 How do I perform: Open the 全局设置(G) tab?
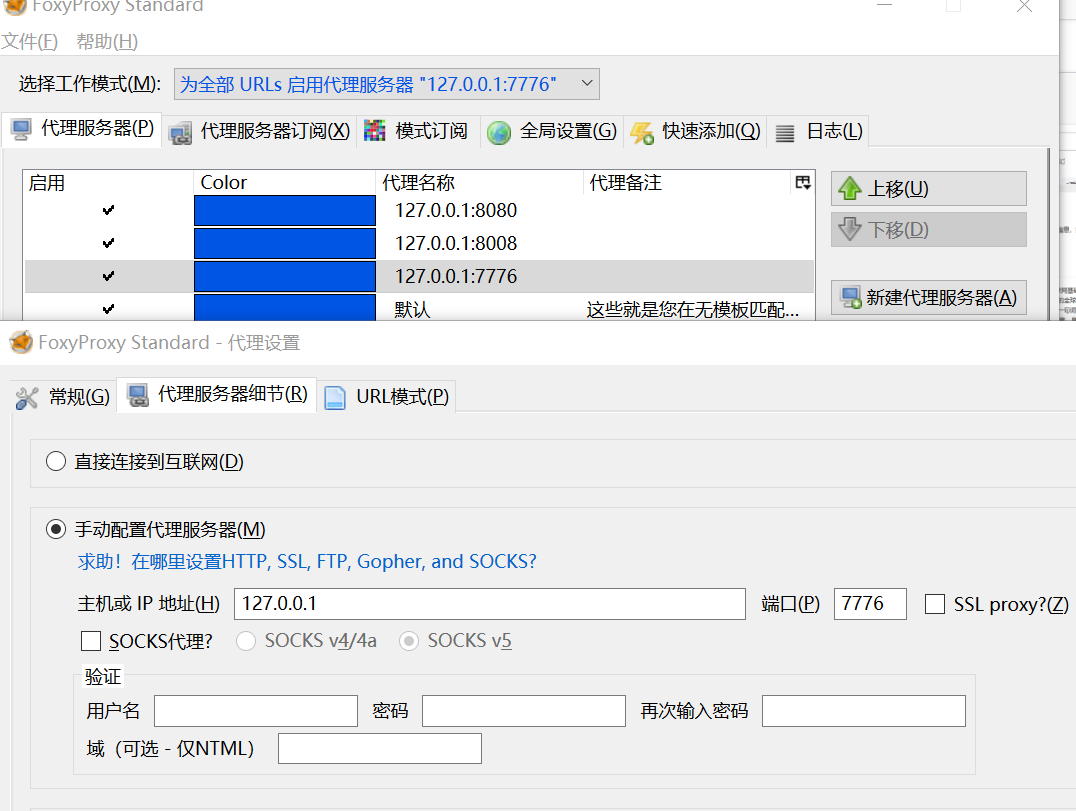coord(552,131)
